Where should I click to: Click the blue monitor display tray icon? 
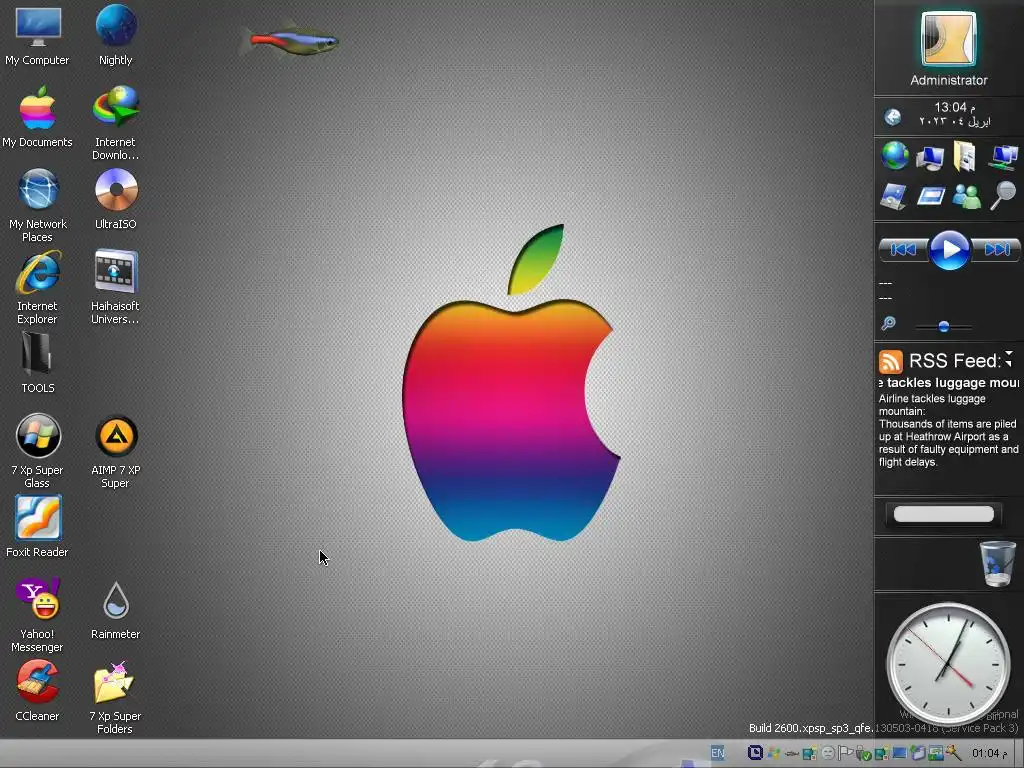pos(899,753)
